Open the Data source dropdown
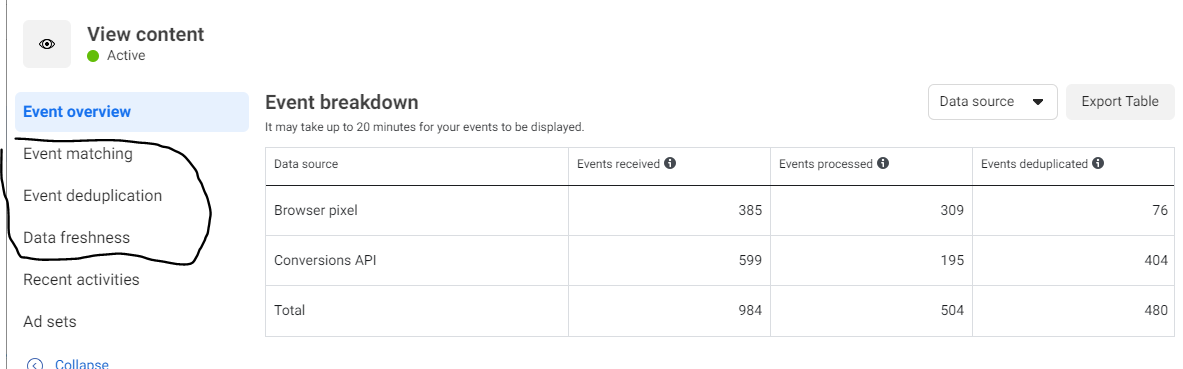This screenshot has width=1183, height=369. (992, 102)
